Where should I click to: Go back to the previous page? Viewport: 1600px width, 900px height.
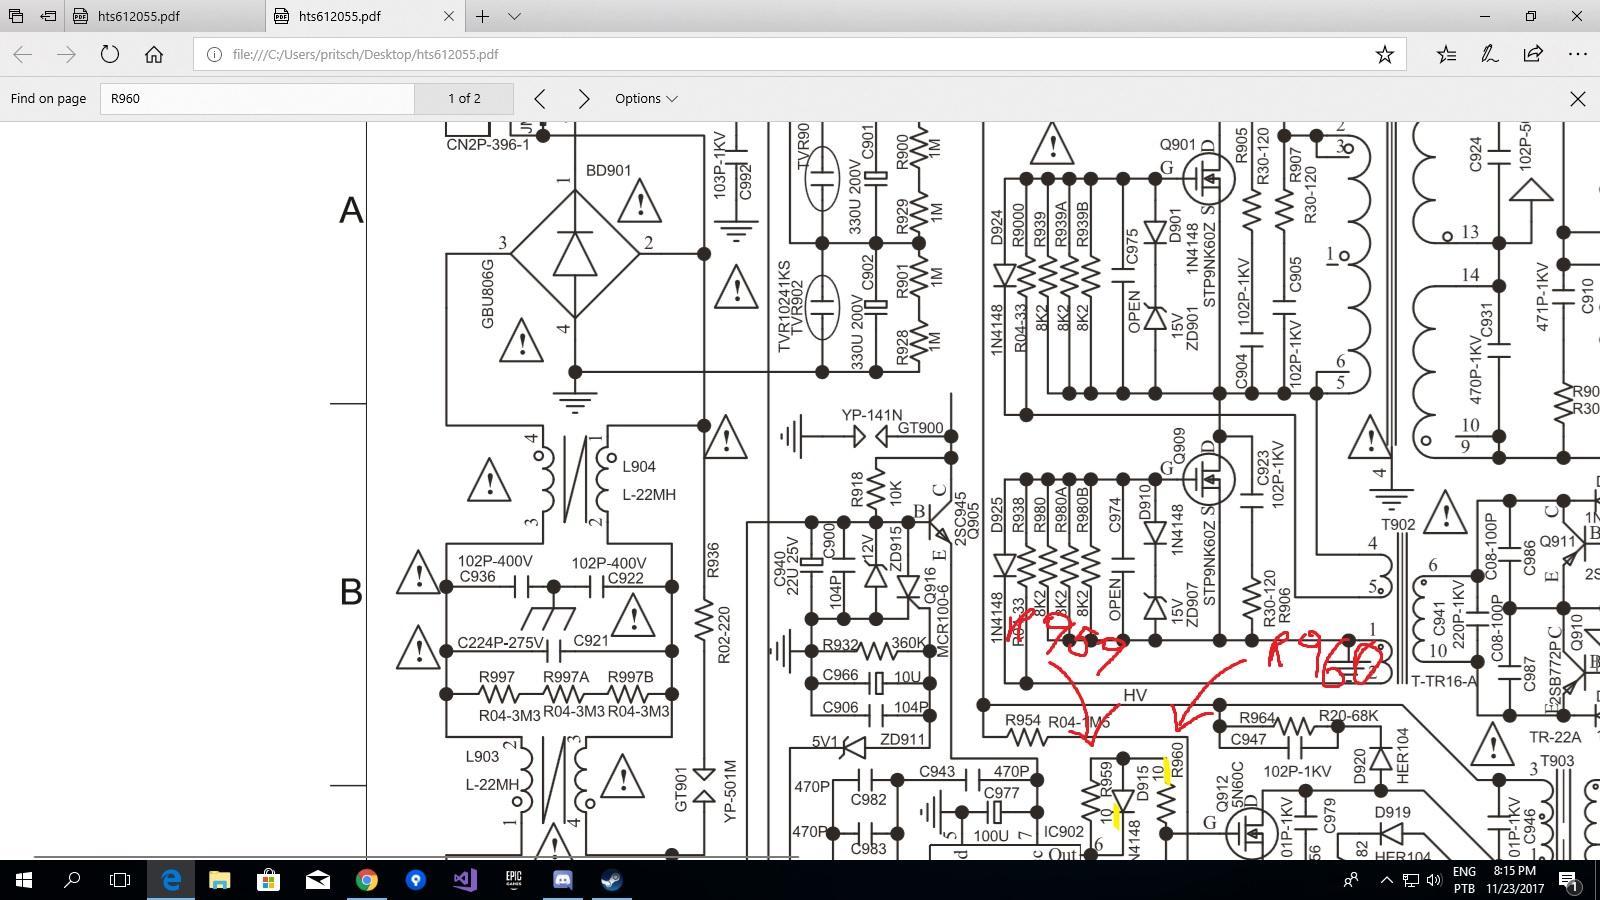(x=23, y=55)
